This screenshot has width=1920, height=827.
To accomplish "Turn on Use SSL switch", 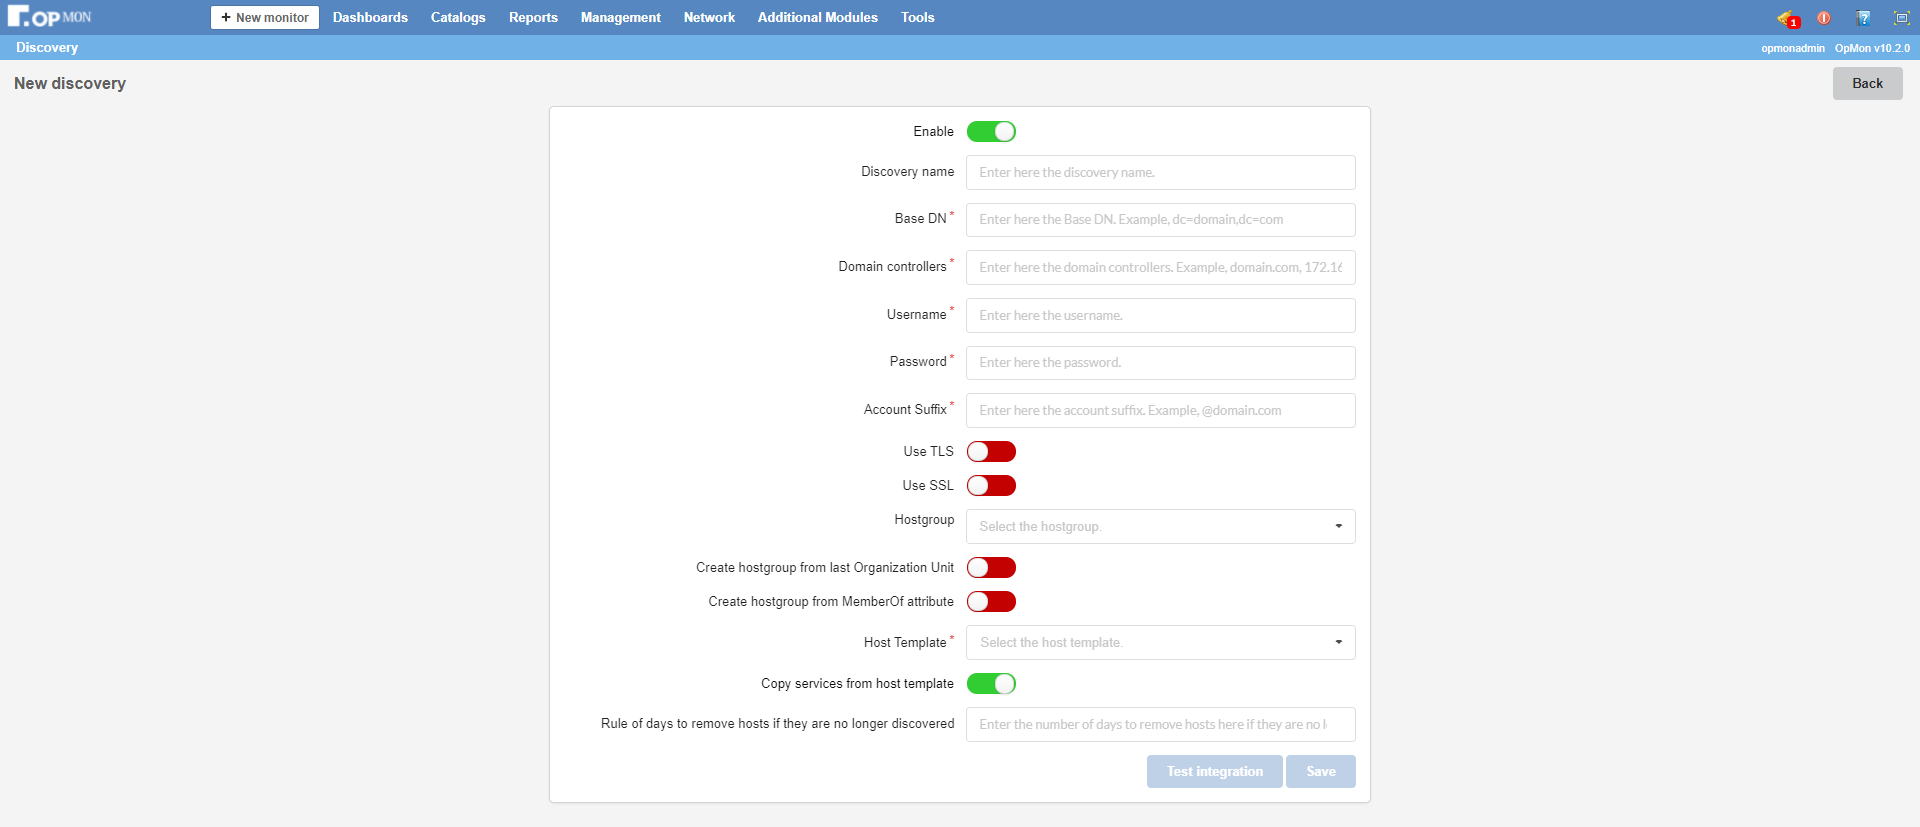I will pyautogui.click(x=991, y=486).
